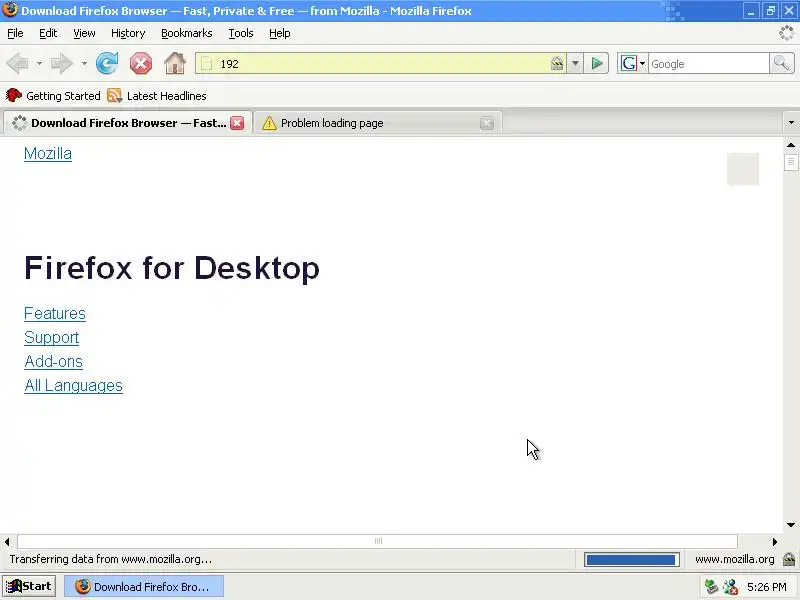Click the vertical scrollbar thumb
800x600 pixels.
[x=791, y=162]
